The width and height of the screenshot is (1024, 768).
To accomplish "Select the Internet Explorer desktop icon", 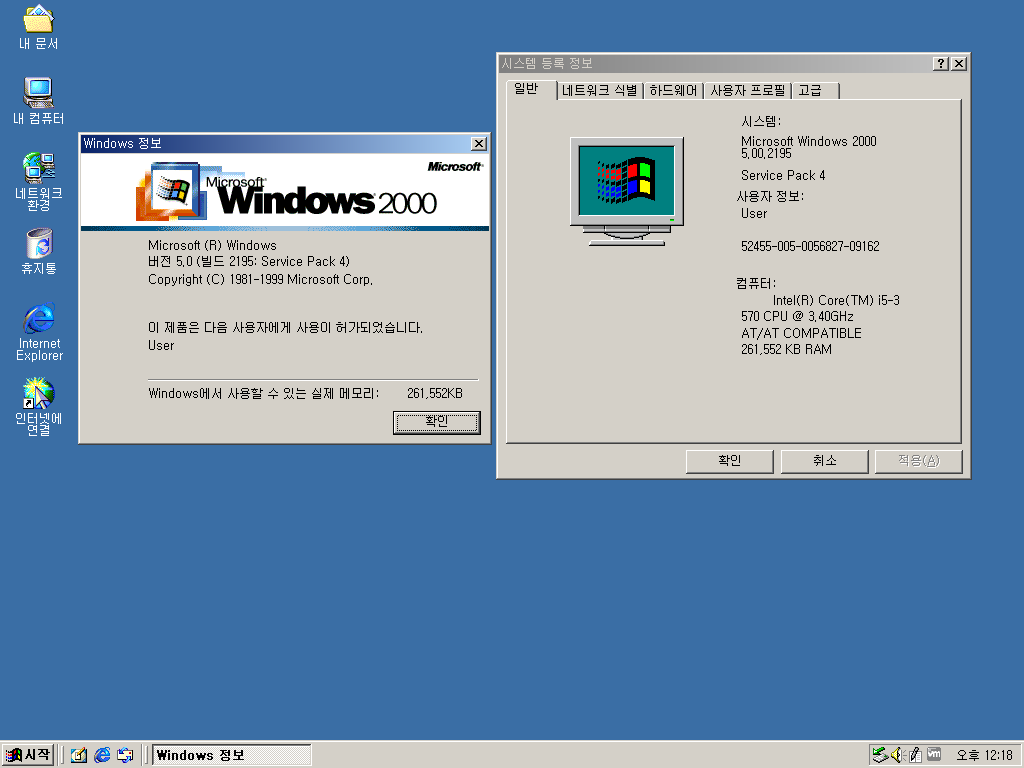I will tap(39, 332).
